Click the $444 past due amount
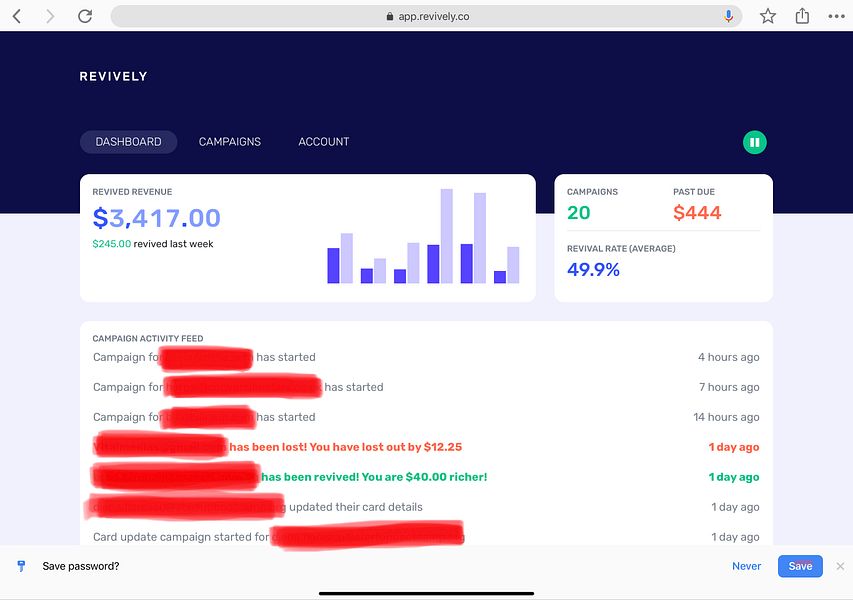Image resolution: width=853 pixels, height=600 pixels. (697, 213)
